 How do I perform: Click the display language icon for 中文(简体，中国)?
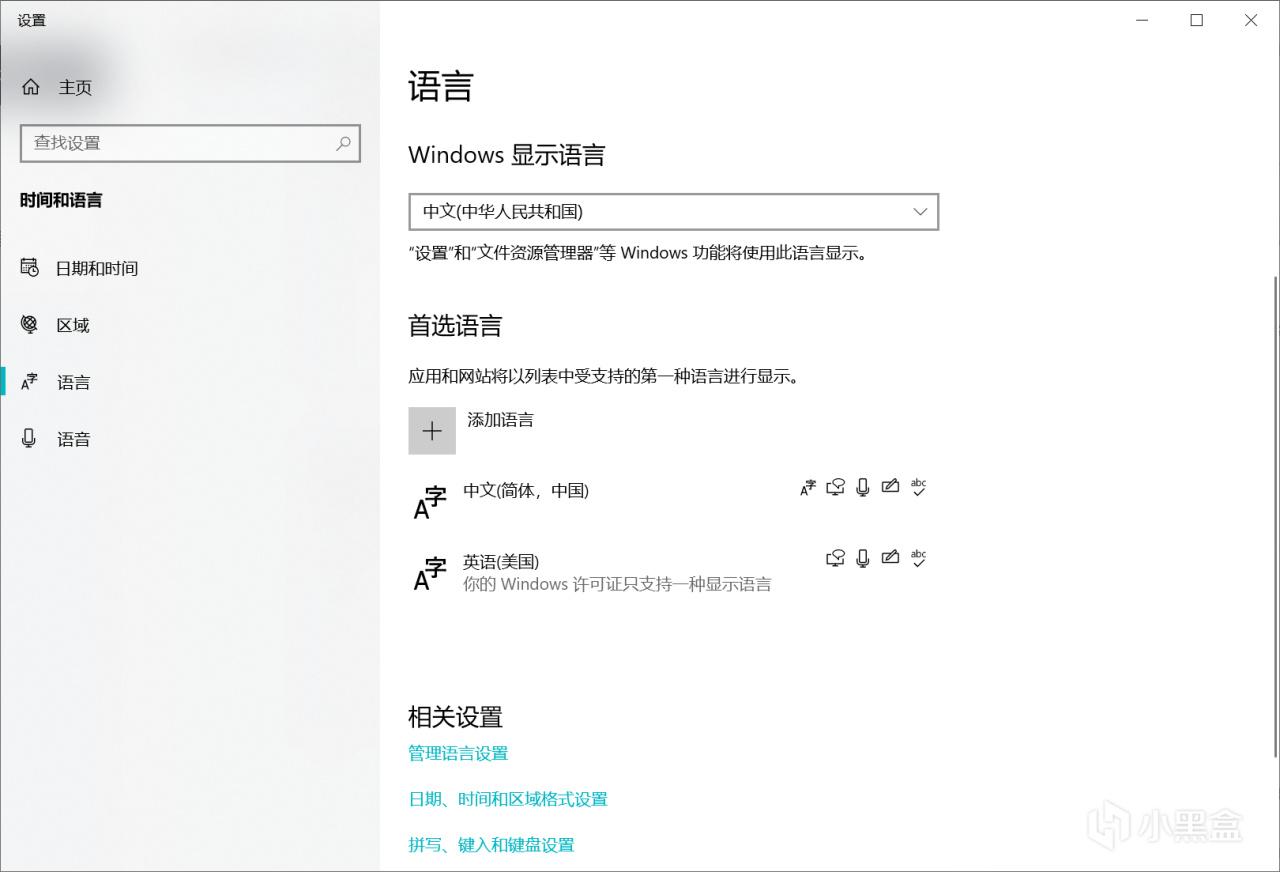coord(808,488)
